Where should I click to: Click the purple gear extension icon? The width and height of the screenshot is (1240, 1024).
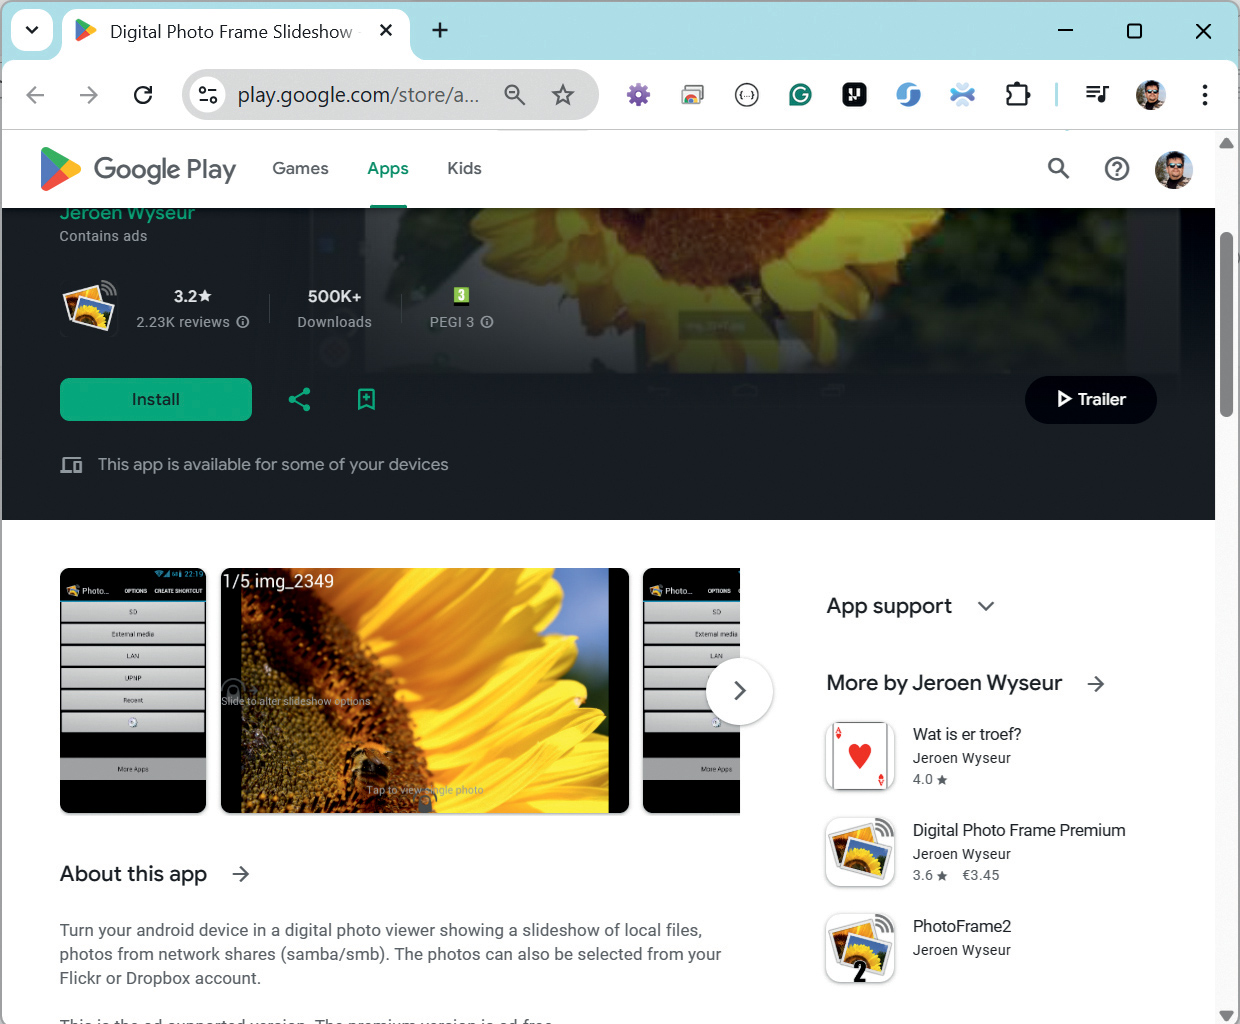pyautogui.click(x=638, y=95)
